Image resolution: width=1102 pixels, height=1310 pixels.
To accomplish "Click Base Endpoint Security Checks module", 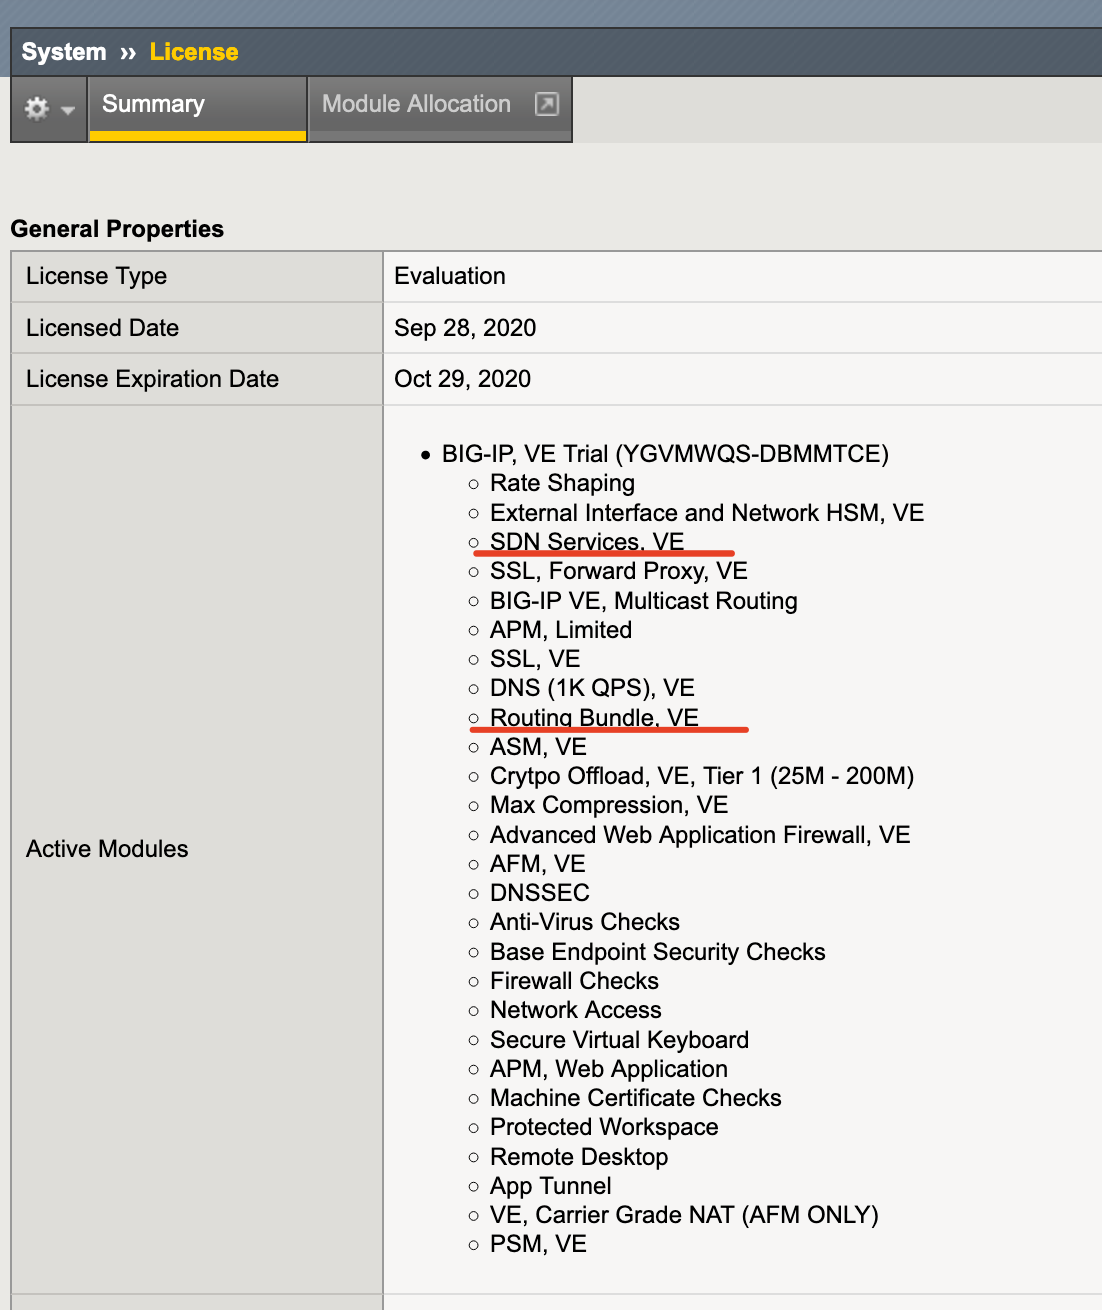I will point(658,952).
